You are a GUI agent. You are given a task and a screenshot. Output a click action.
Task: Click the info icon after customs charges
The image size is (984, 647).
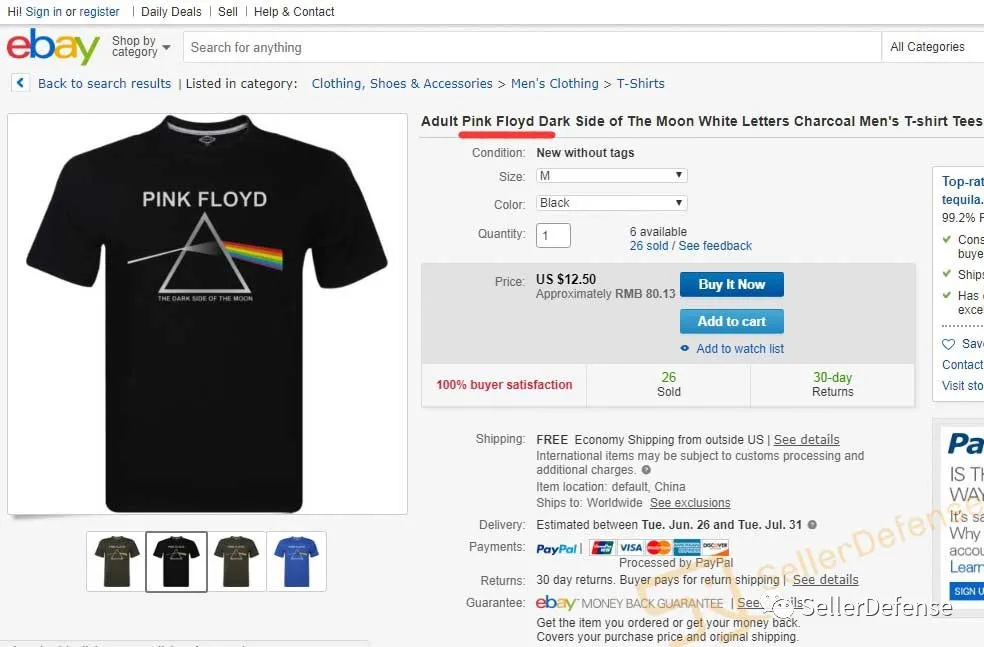646,470
